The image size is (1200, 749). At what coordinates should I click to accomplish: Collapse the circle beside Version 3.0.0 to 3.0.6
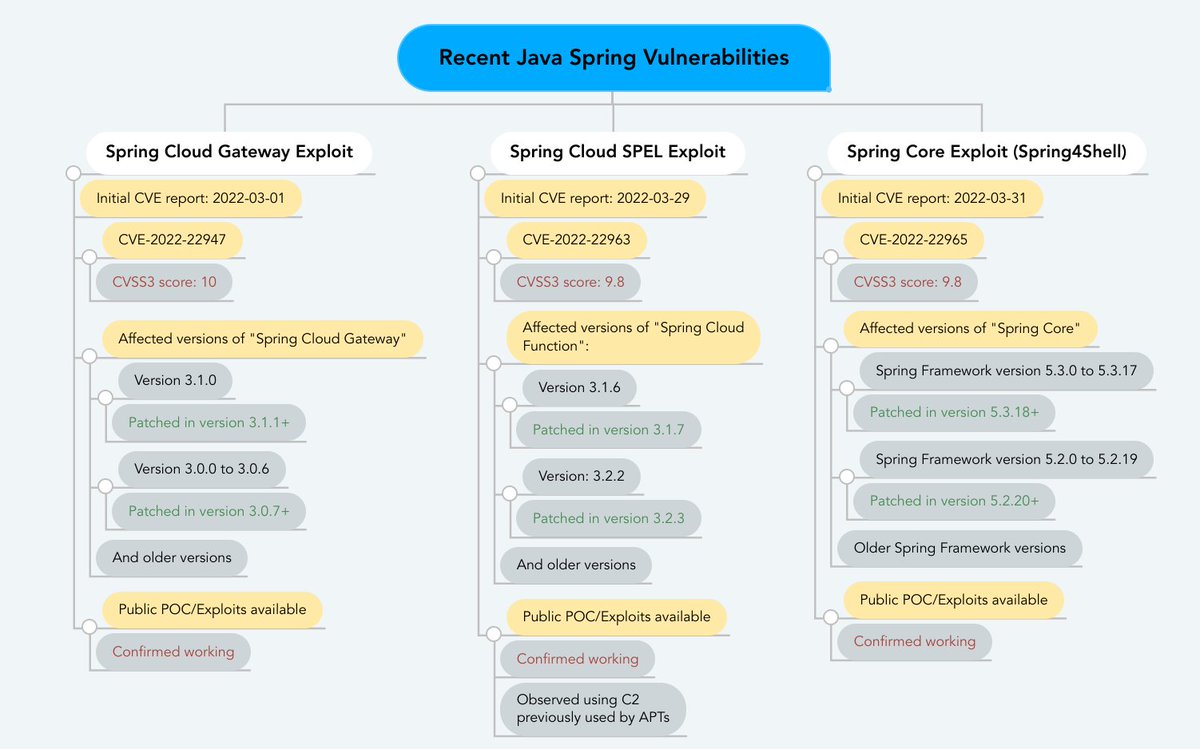[105, 488]
